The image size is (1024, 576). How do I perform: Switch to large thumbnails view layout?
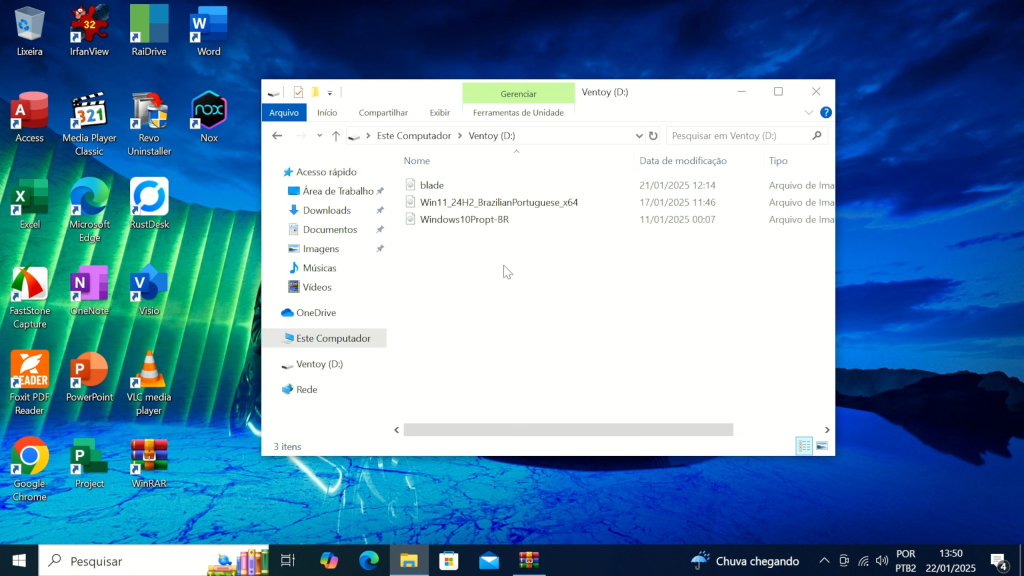[822, 446]
